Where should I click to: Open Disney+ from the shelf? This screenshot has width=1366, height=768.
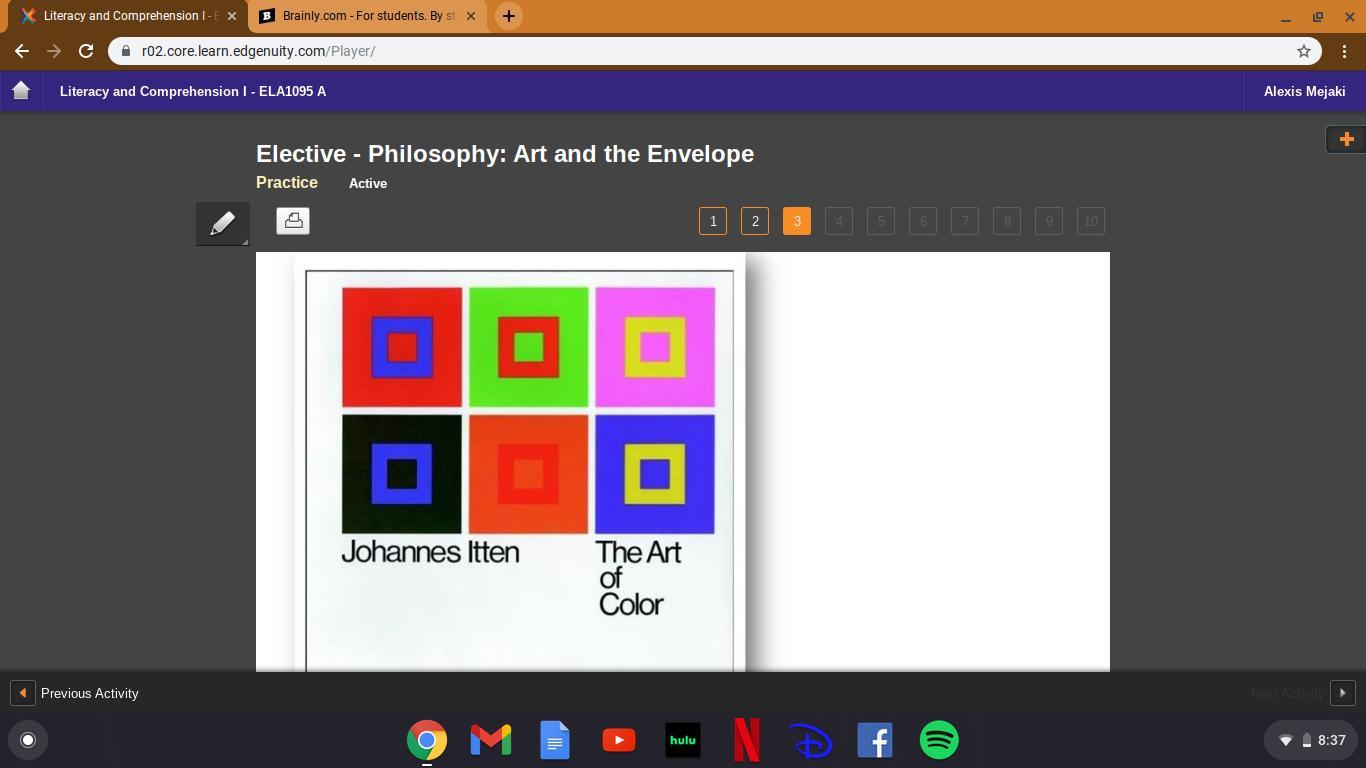[811, 740]
